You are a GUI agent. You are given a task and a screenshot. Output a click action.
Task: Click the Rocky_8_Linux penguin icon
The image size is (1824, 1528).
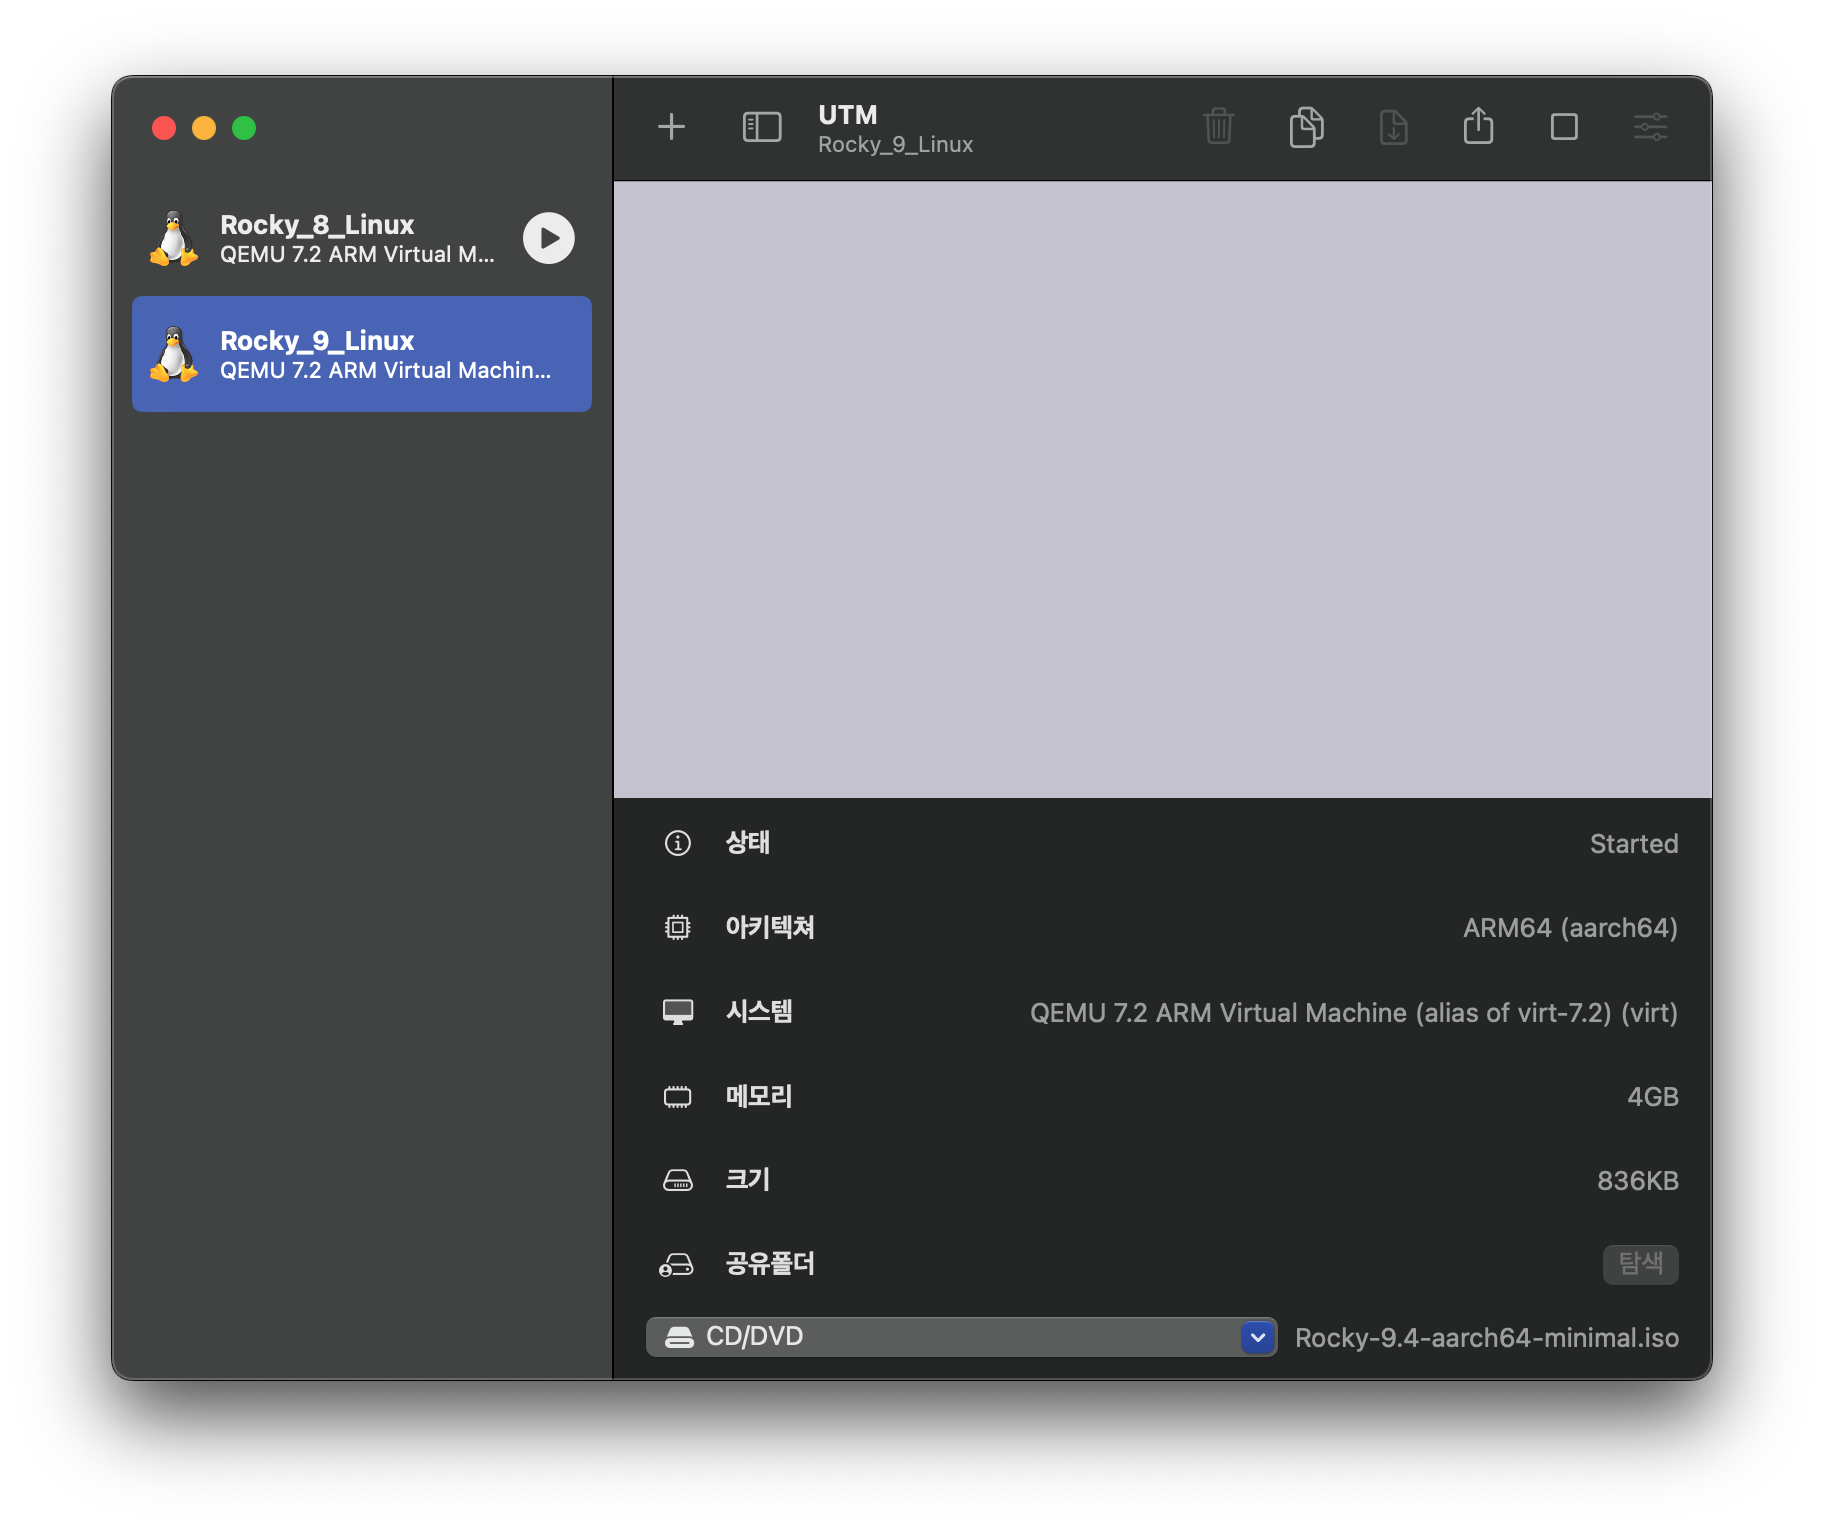point(174,238)
